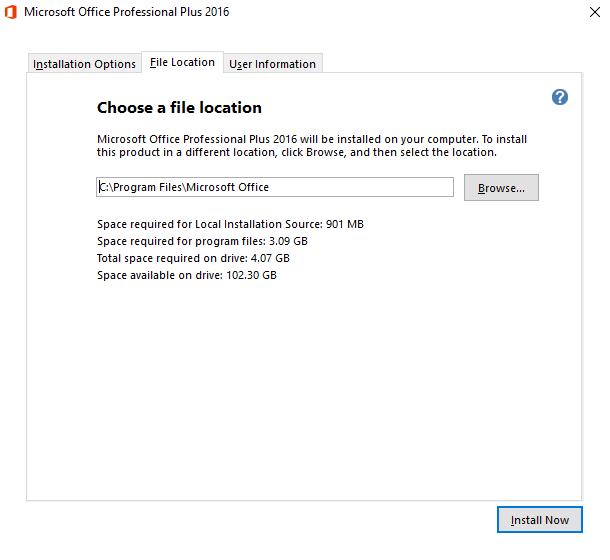Select the File Location tab
Image resolution: width=610 pixels, height=560 pixels.
(x=182, y=62)
